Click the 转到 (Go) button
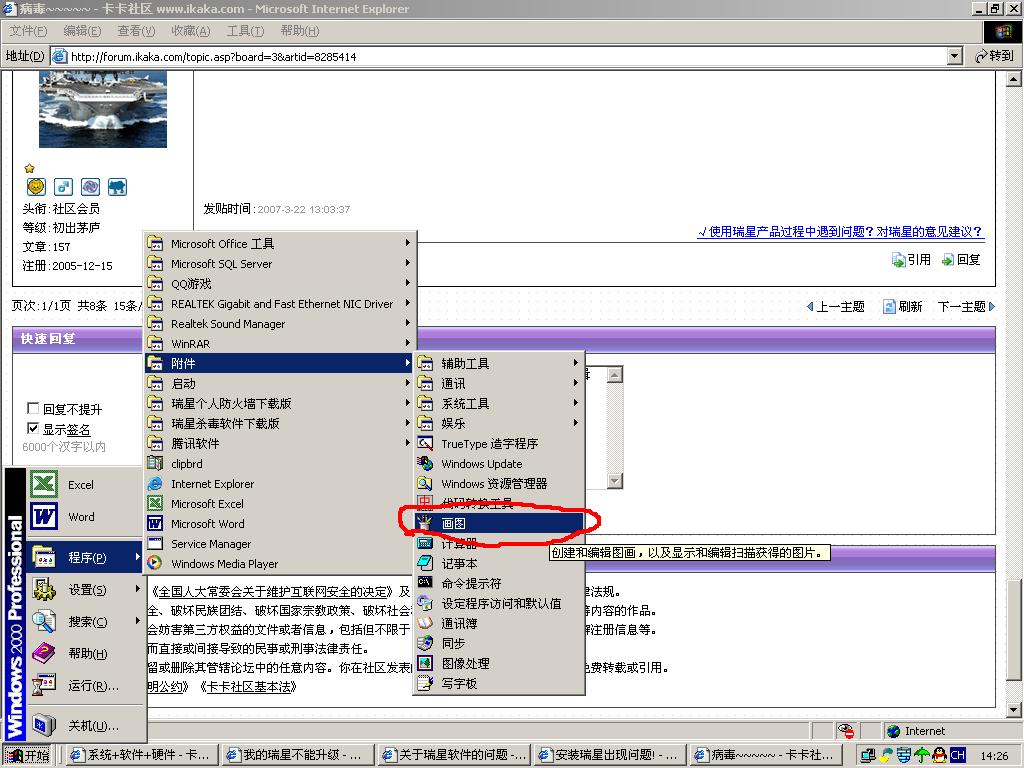 point(994,56)
